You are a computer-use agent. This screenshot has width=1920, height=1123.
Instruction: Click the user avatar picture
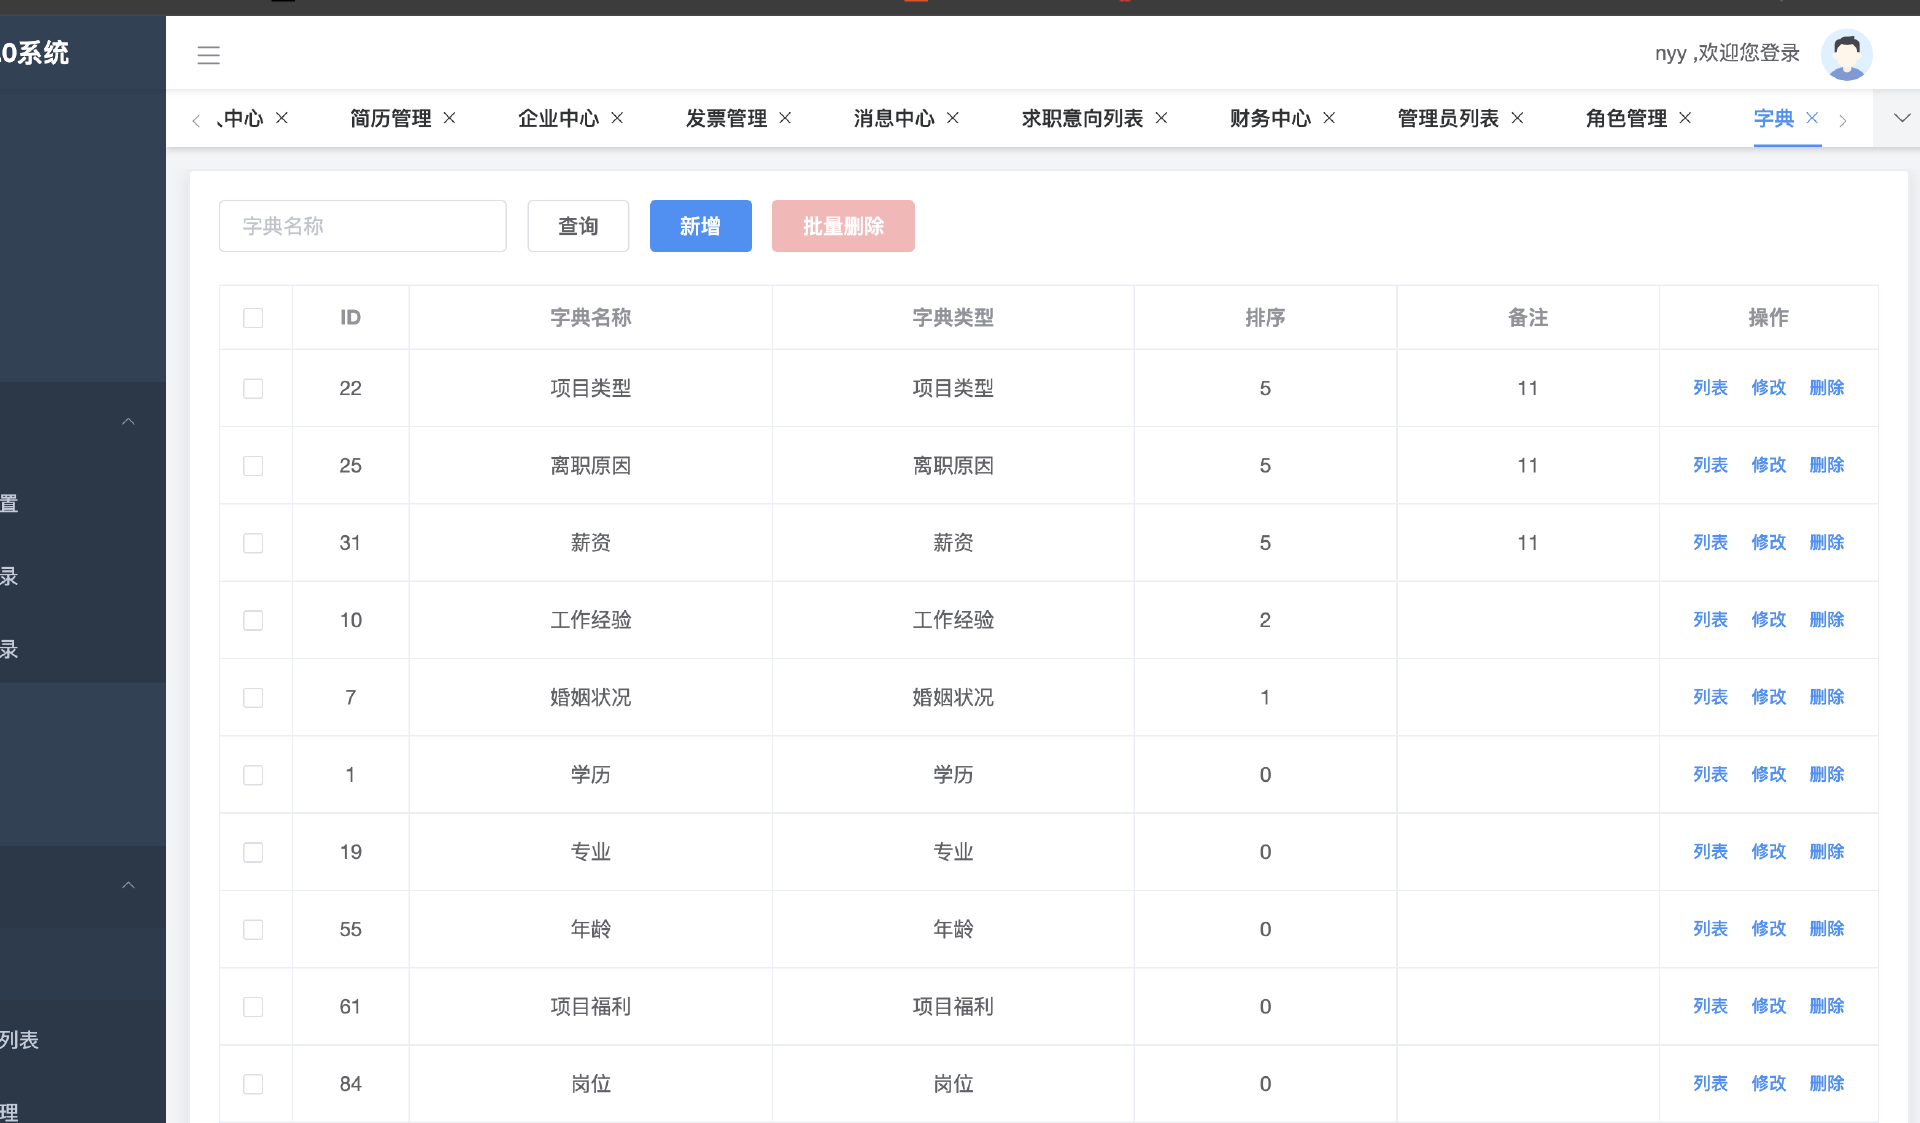pyautogui.click(x=1846, y=55)
